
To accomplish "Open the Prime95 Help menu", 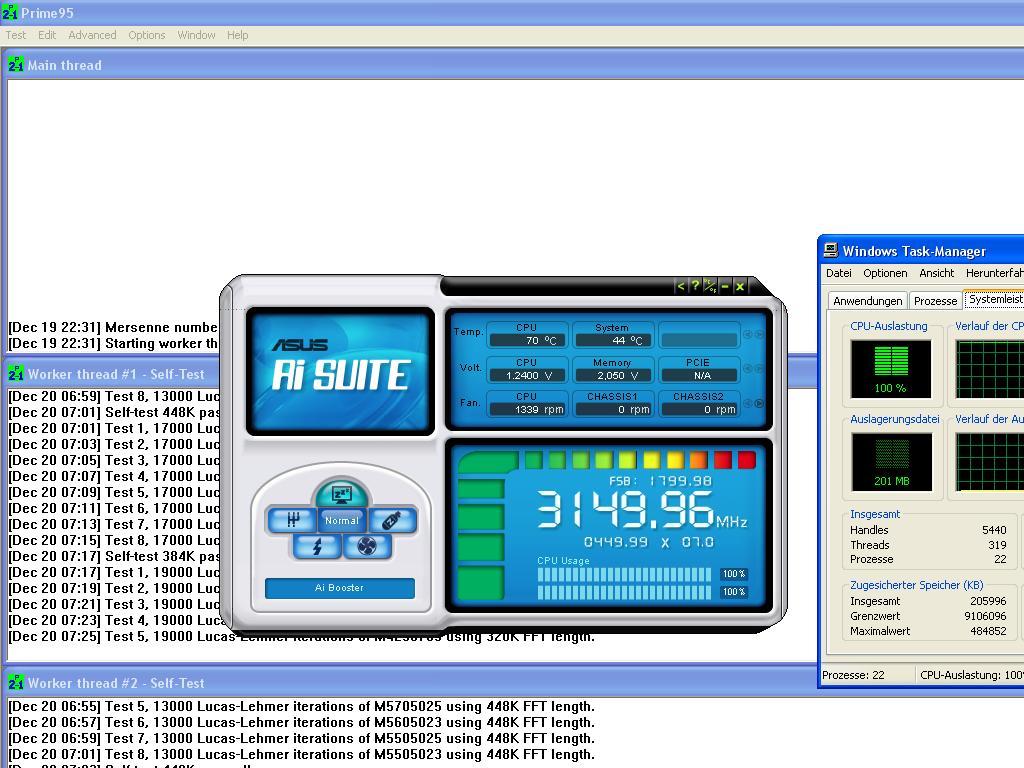I will click(238, 35).
